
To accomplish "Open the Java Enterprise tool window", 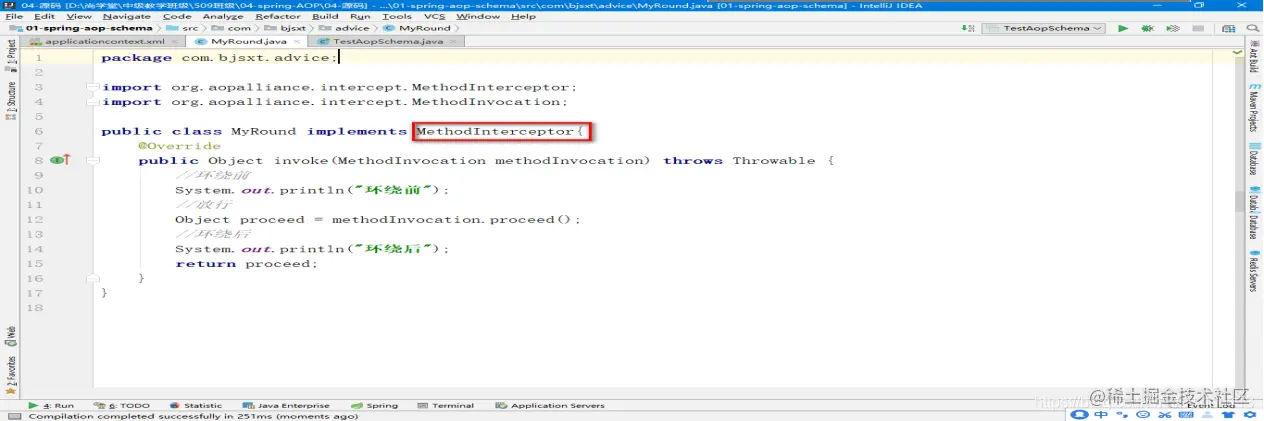I will click(285, 406).
